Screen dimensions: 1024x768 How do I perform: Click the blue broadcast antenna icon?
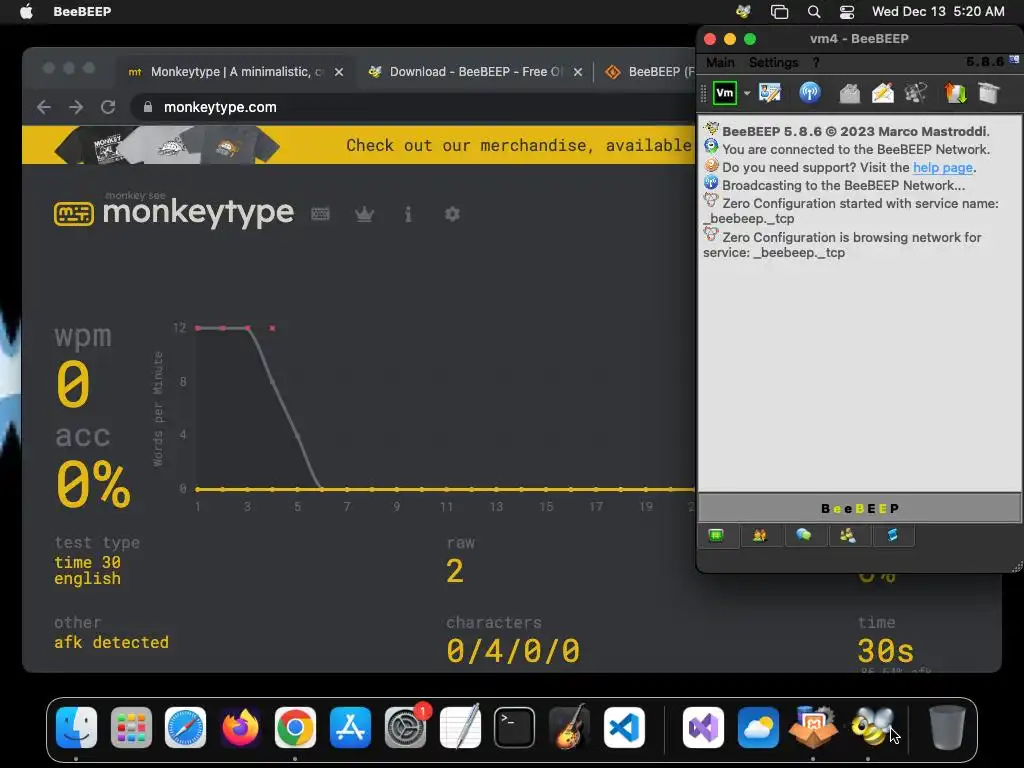[810, 93]
